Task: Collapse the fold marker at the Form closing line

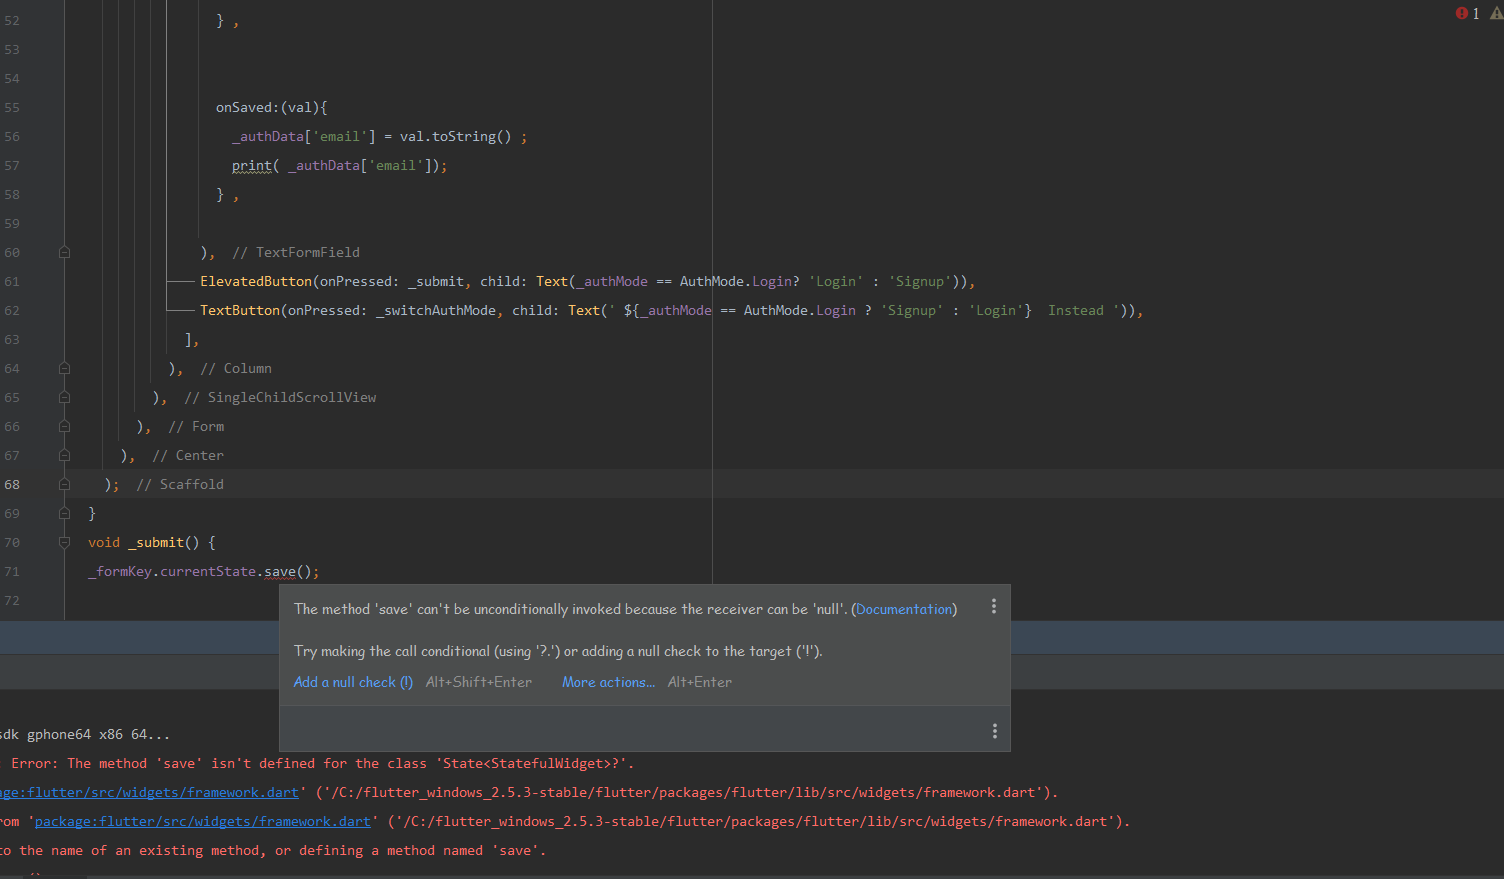Action: 64,426
